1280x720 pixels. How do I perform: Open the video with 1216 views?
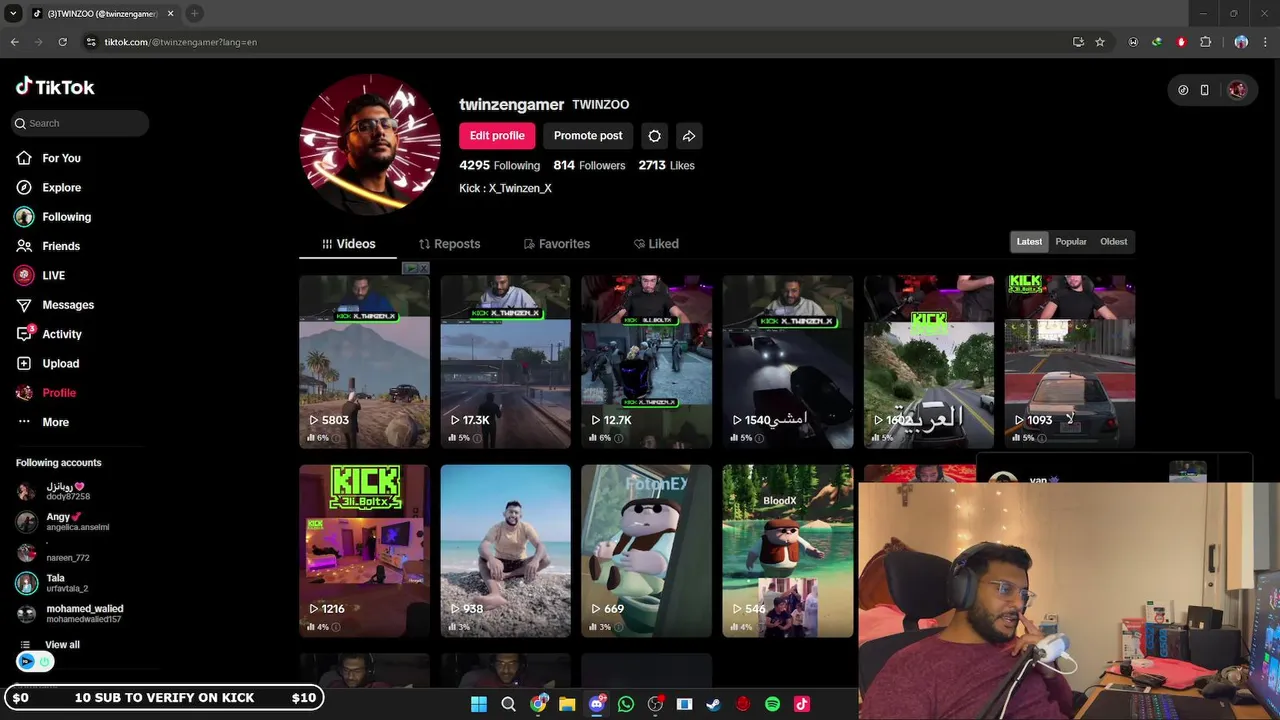coord(364,551)
